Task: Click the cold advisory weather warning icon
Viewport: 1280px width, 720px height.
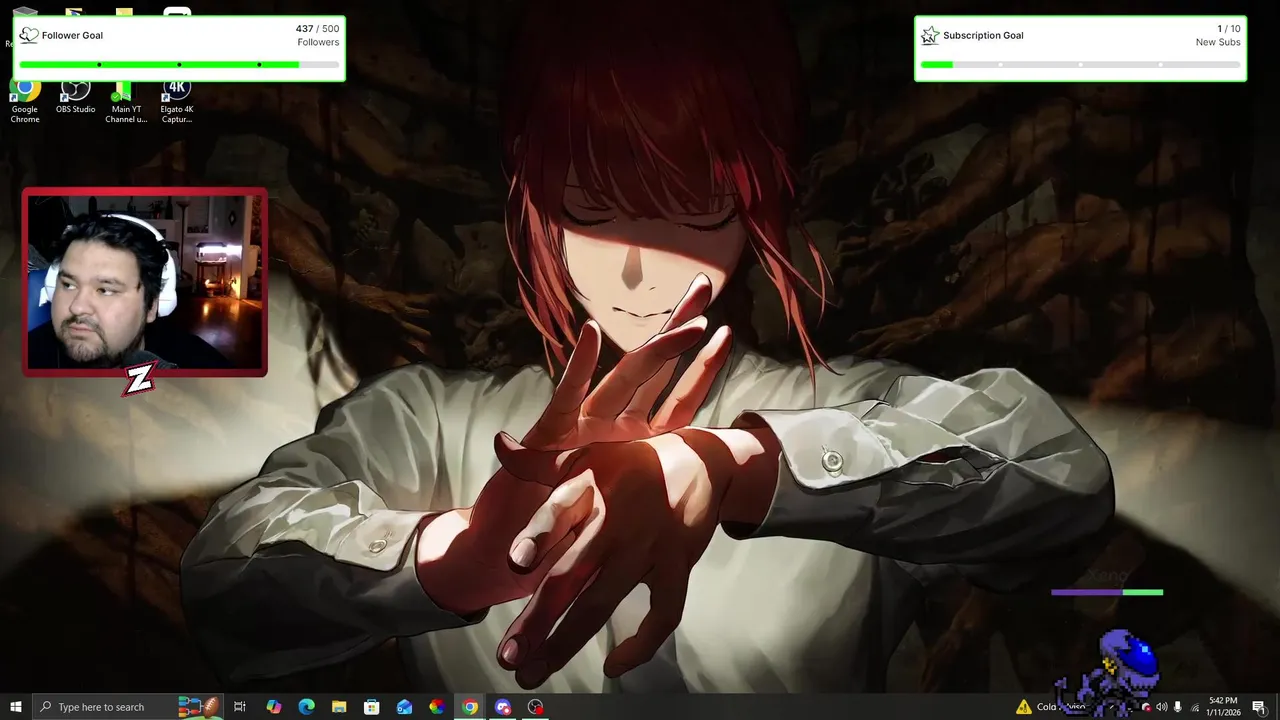Action: [1024, 707]
